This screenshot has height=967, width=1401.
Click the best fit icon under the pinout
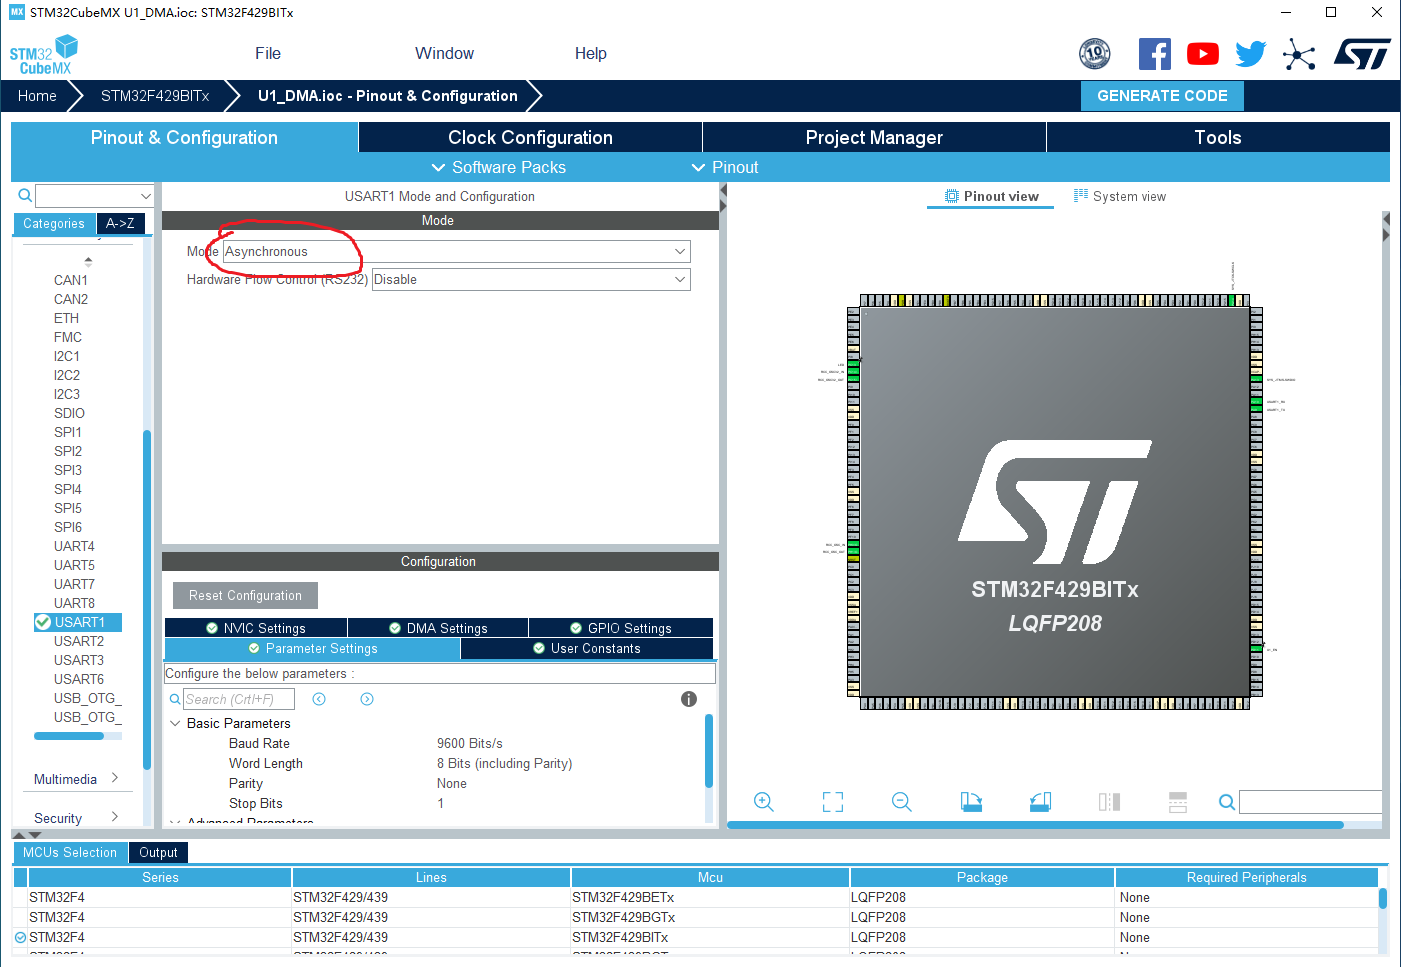tap(833, 802)
